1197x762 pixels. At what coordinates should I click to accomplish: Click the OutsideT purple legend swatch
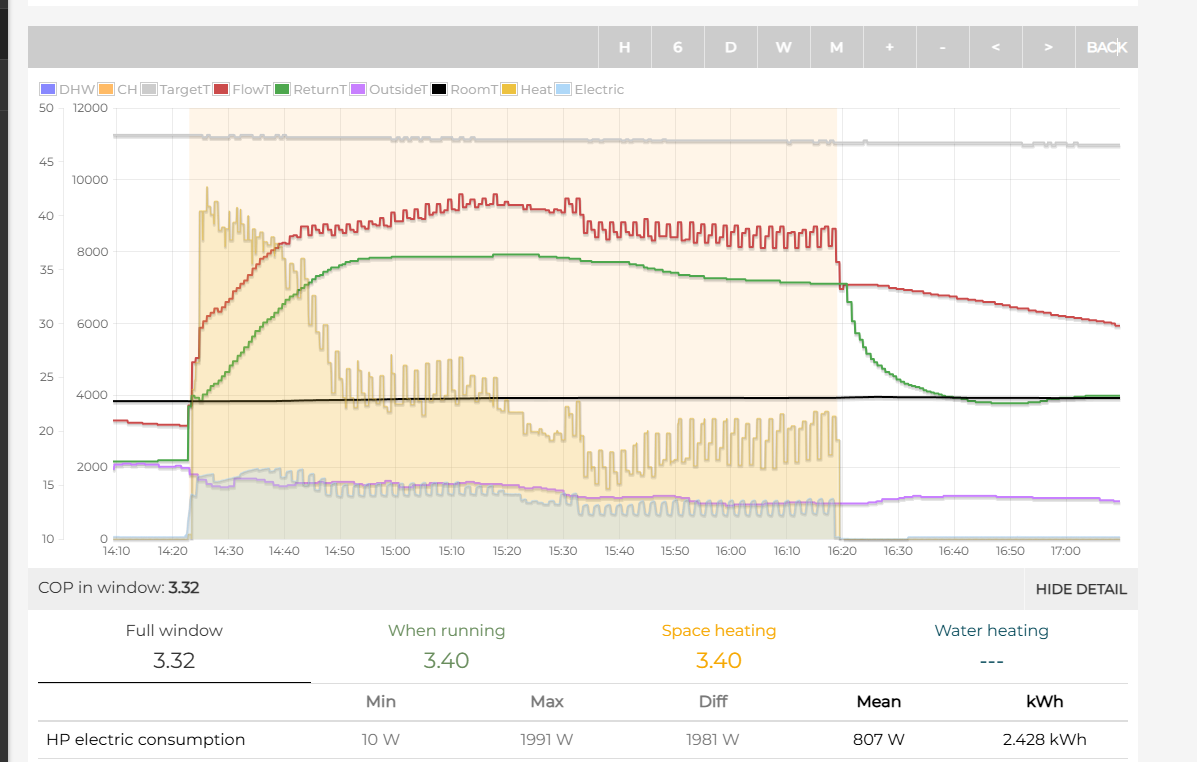pyautogui.click(x=358, y=89)
